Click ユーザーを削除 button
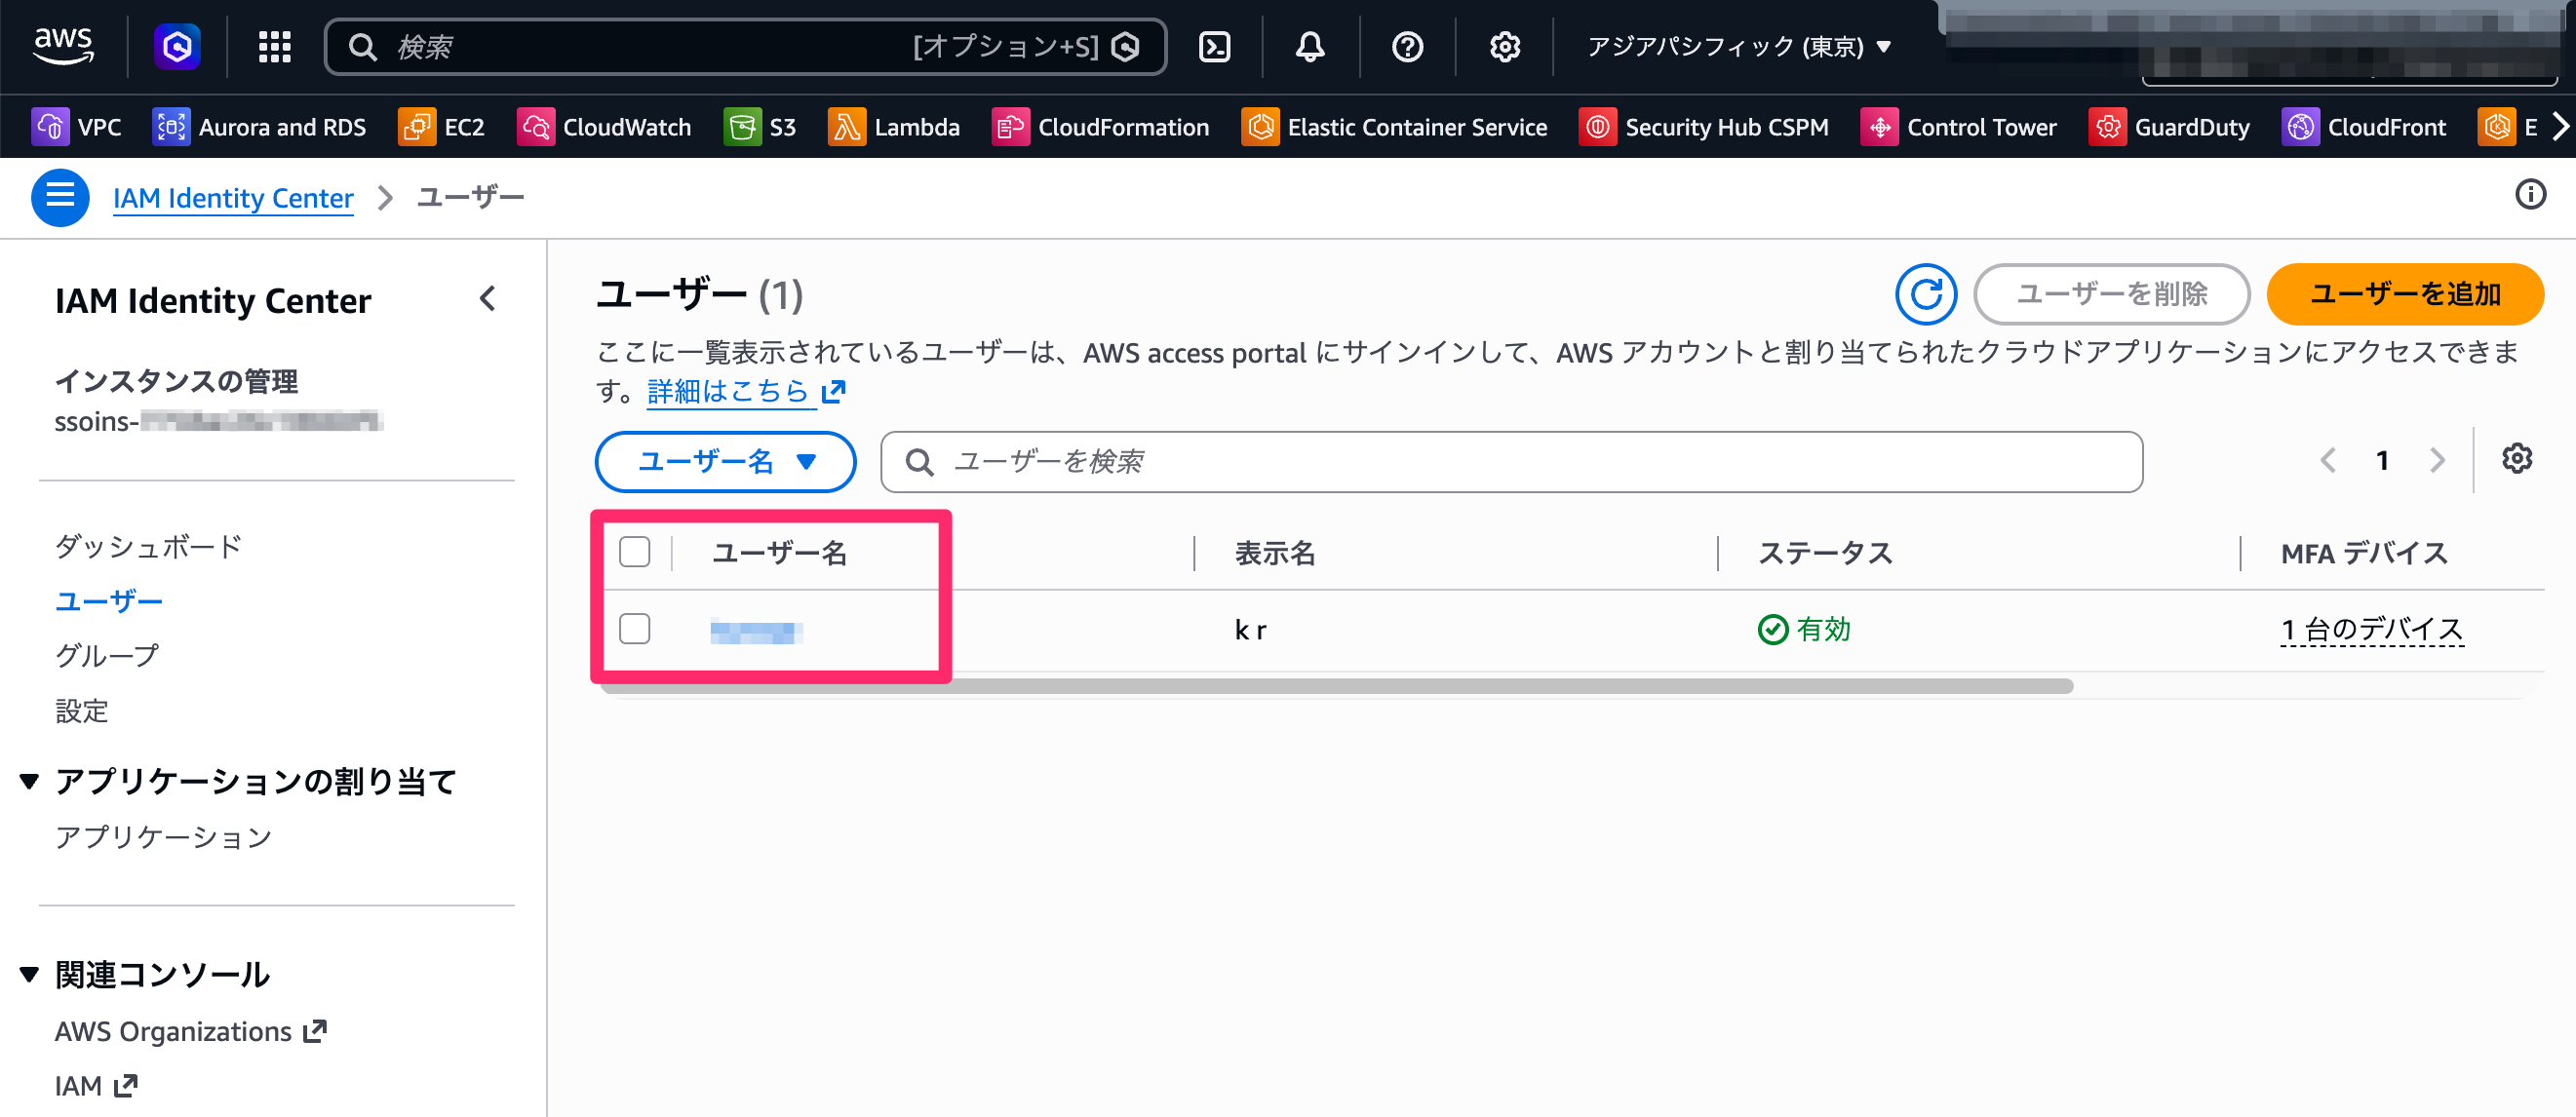 2111,294
